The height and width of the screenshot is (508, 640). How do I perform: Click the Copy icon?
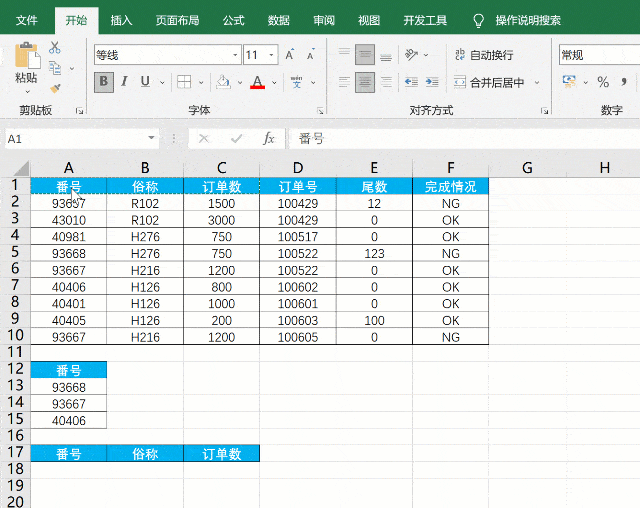(55, 68)
